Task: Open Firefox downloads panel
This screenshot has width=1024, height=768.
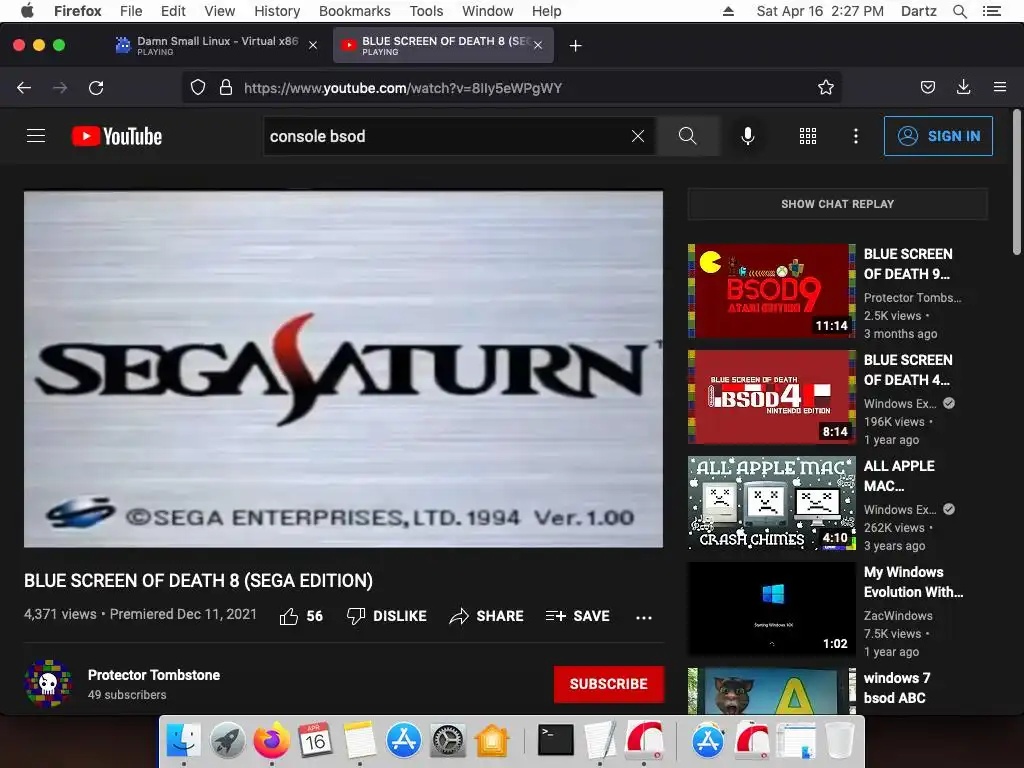Action: 963,88
